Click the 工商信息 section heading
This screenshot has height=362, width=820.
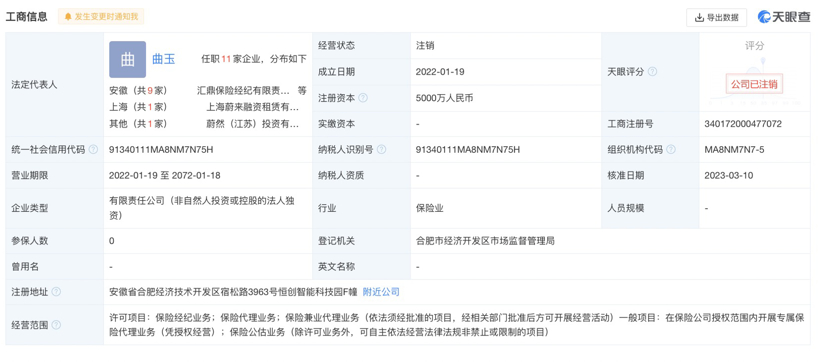pyautogui.click(x=26, y=17)
